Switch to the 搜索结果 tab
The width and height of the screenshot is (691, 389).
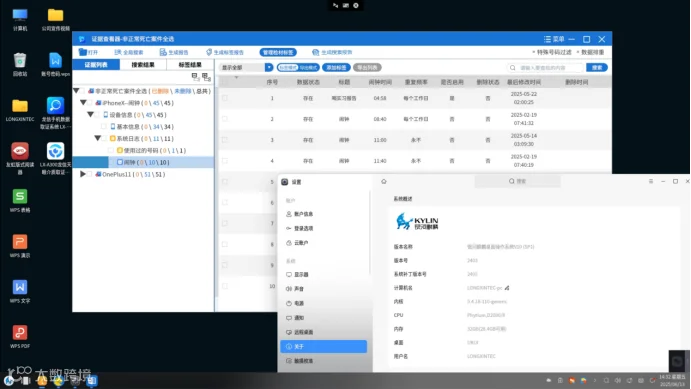coord(143,65)
